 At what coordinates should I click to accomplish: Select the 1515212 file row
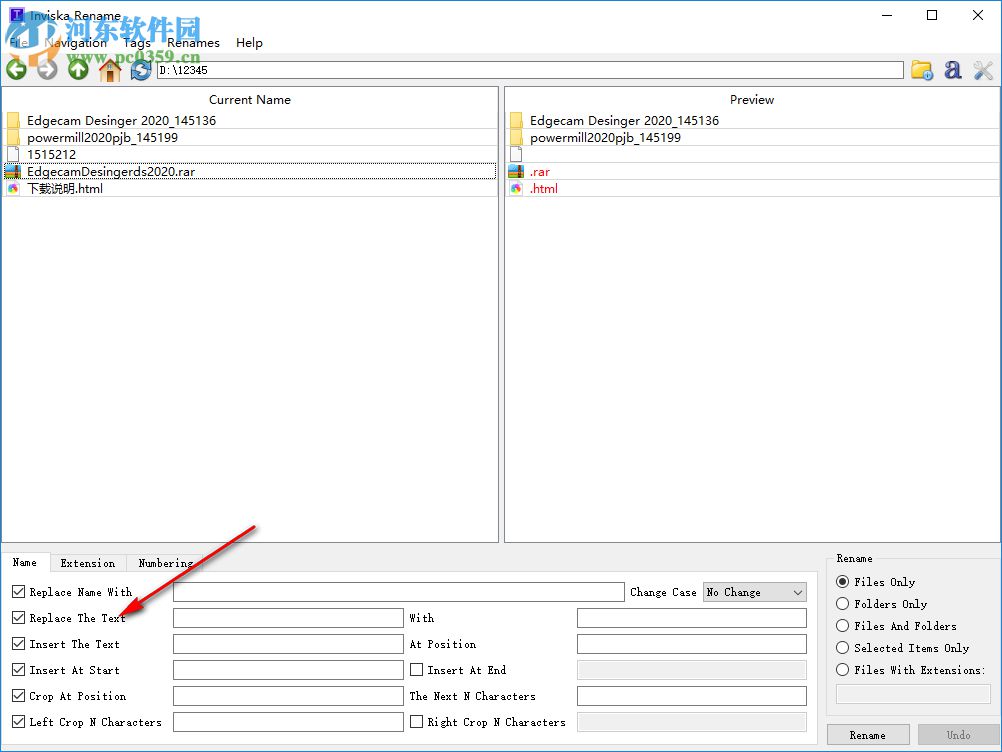click(x=250, y=154)
